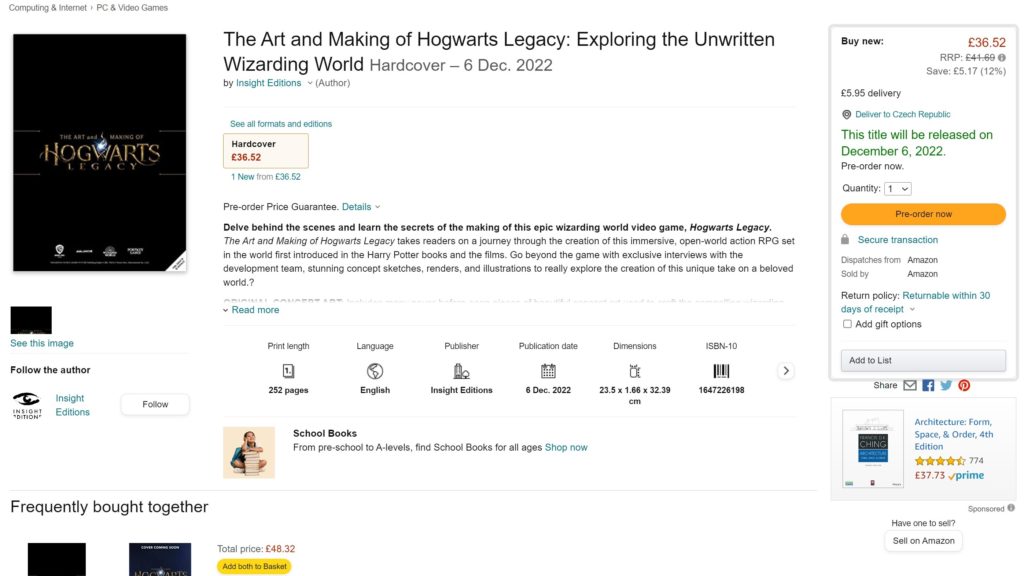The height and width of the screenshot is (576, 1024).
Task: Click the right arrow on the product details strip
Action: [x=786, y=369]
